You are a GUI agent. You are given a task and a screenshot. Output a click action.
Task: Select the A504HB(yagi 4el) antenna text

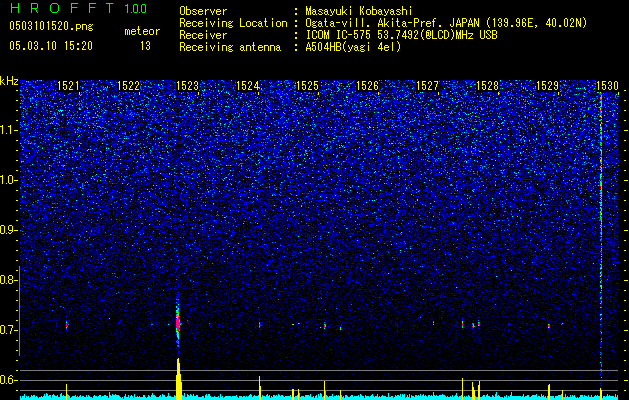pyautogui.click(x=353, y=47)
